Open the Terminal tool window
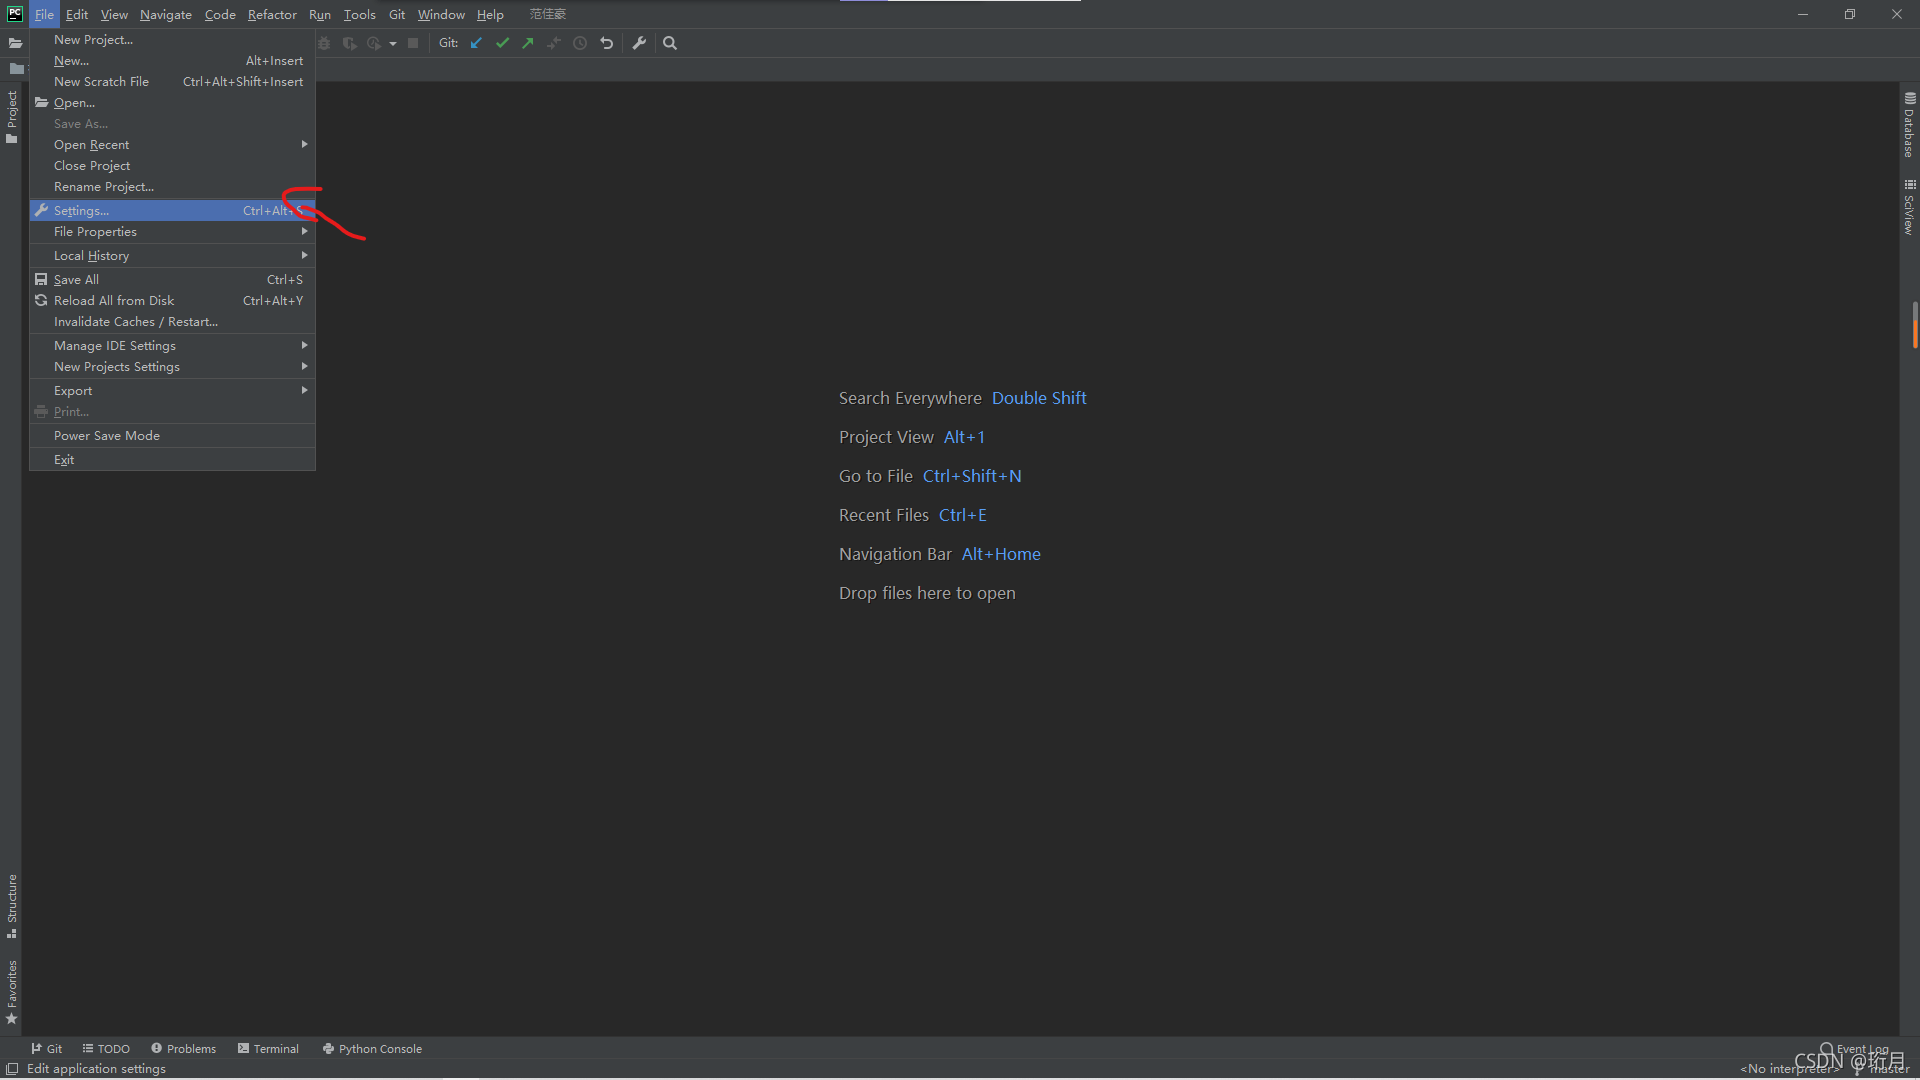This screenshot has height=1080, width=1920. [x=268, y=1049]
